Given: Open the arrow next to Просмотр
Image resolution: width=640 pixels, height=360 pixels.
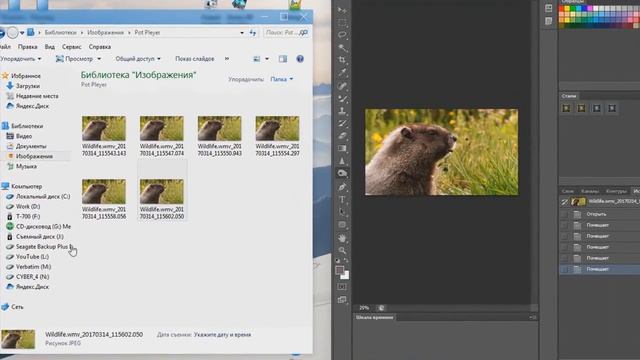Looking at the screenshot, I should (x=99, y=59).
